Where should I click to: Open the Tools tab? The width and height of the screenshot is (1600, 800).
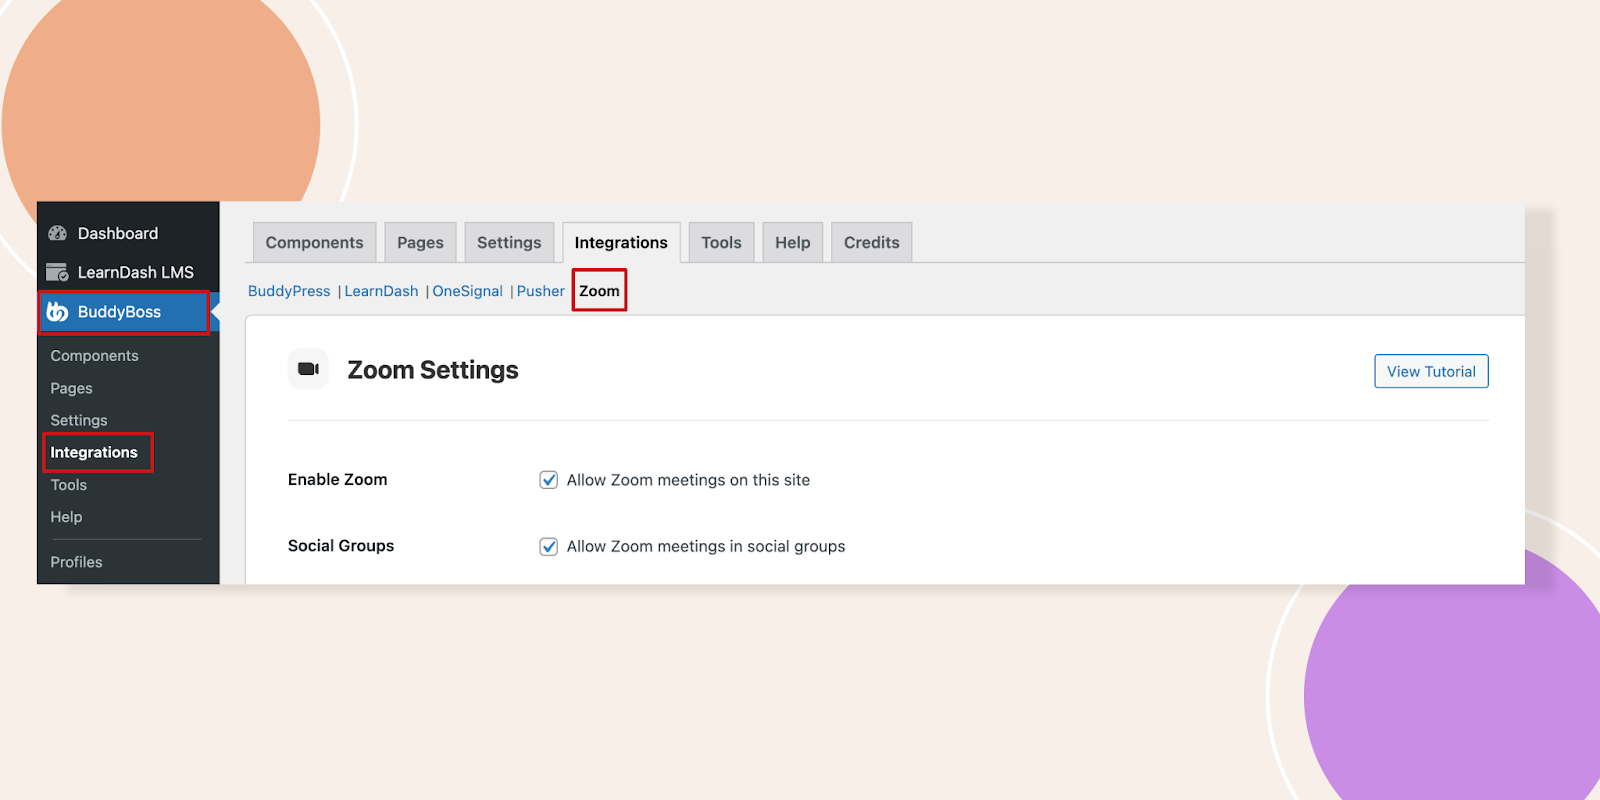(x=721, y=242)
